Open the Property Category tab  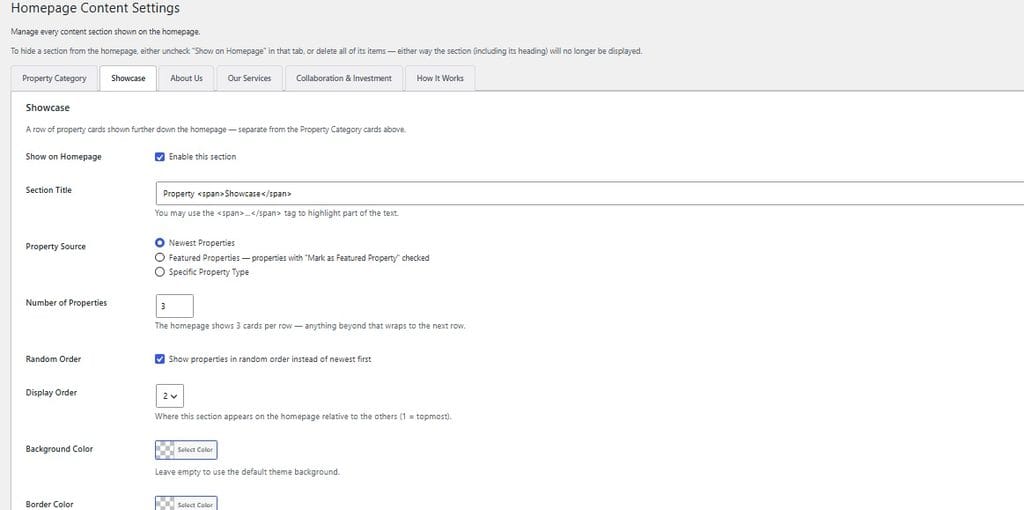54,78
